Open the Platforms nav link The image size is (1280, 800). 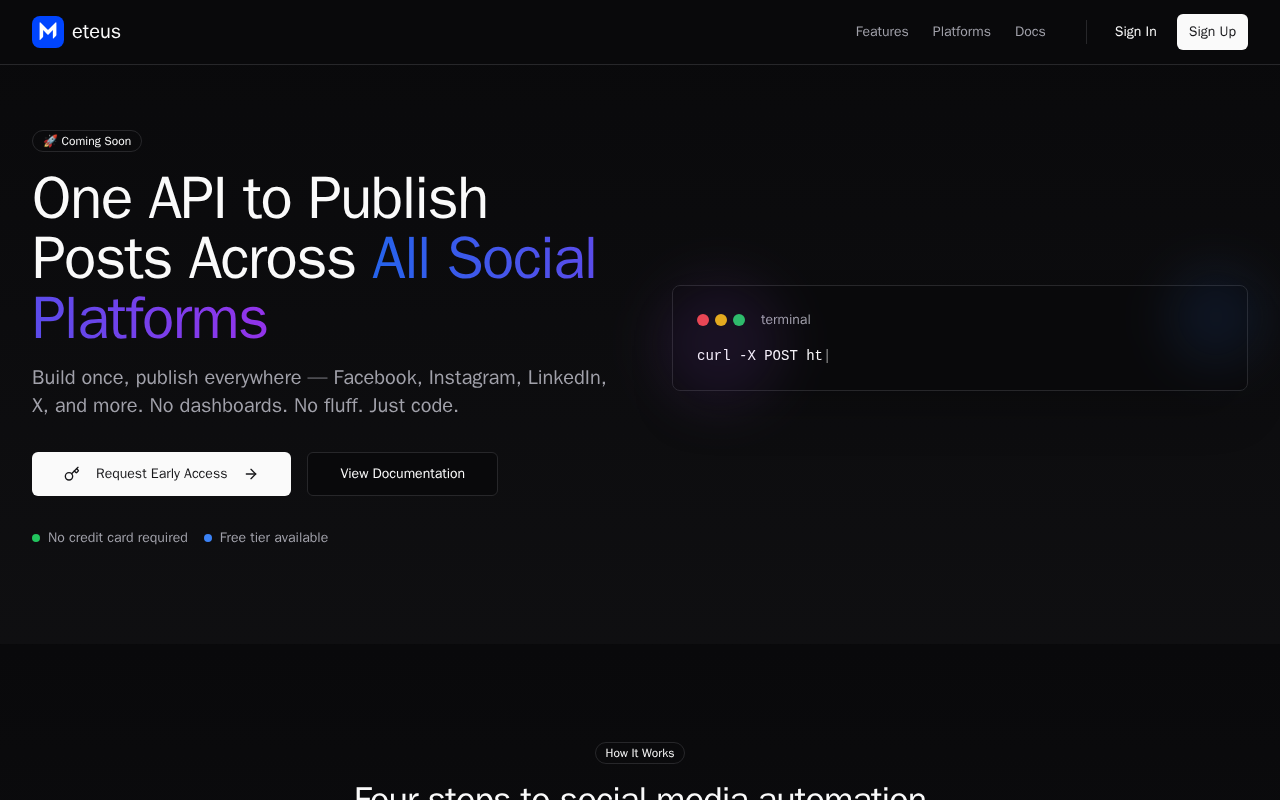pyautogui.click(x=962, y=32)
